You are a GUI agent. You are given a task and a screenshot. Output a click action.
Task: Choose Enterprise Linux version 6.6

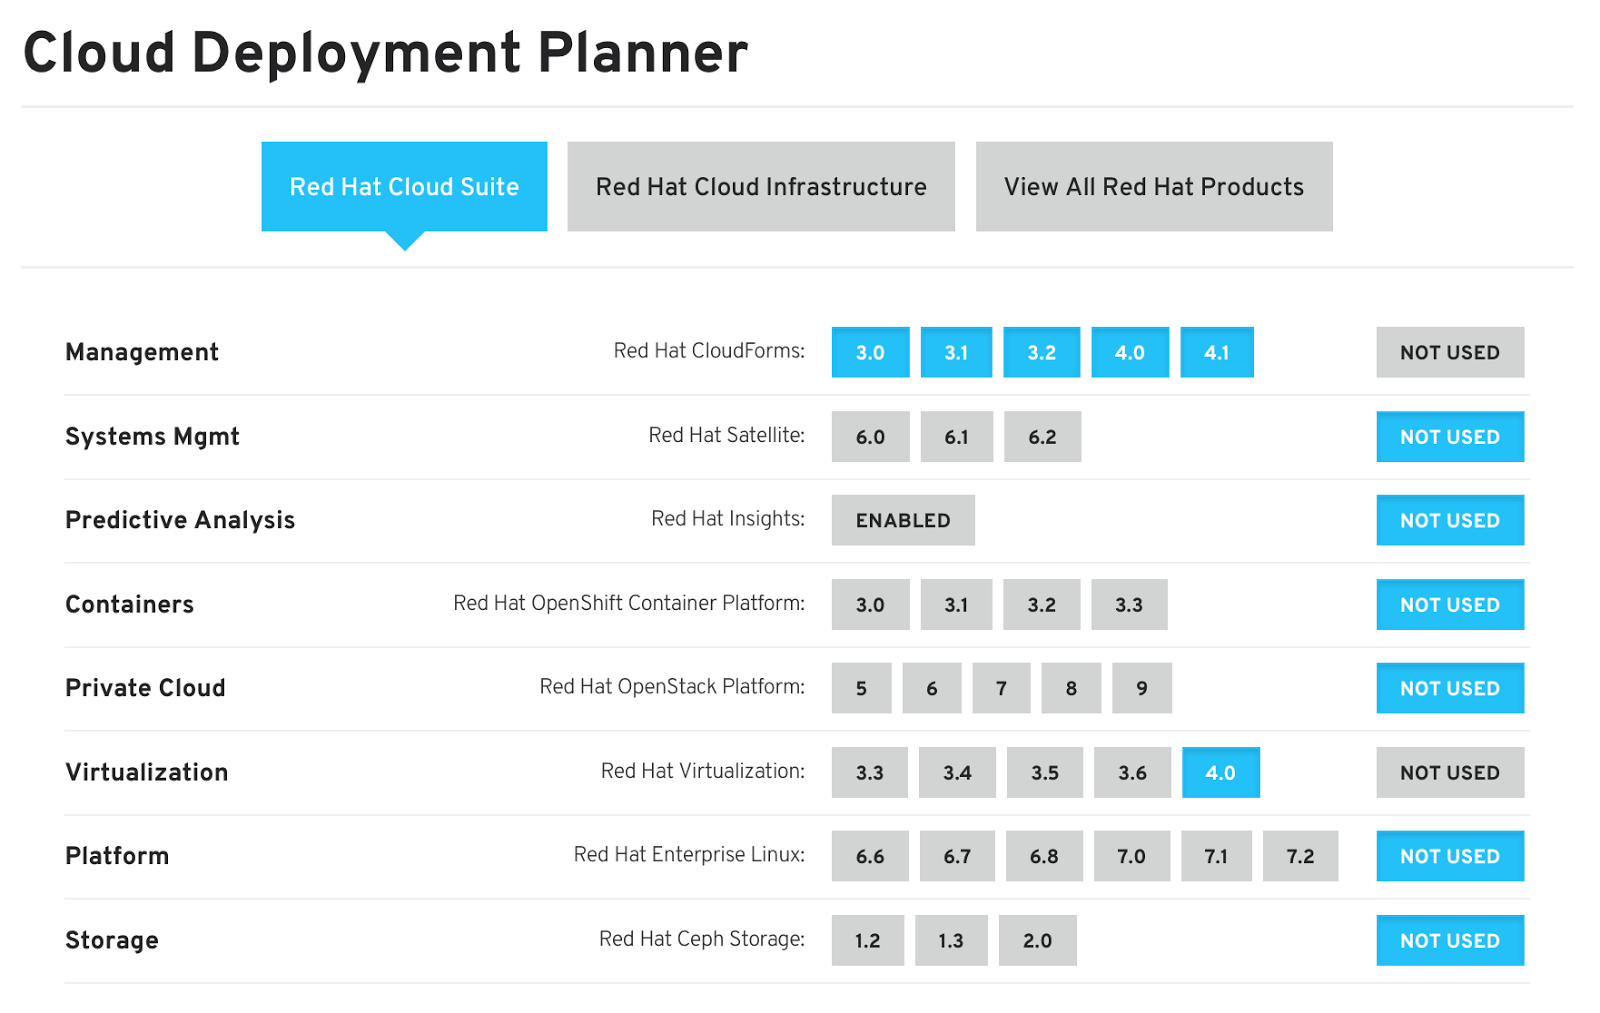point(869,855)
